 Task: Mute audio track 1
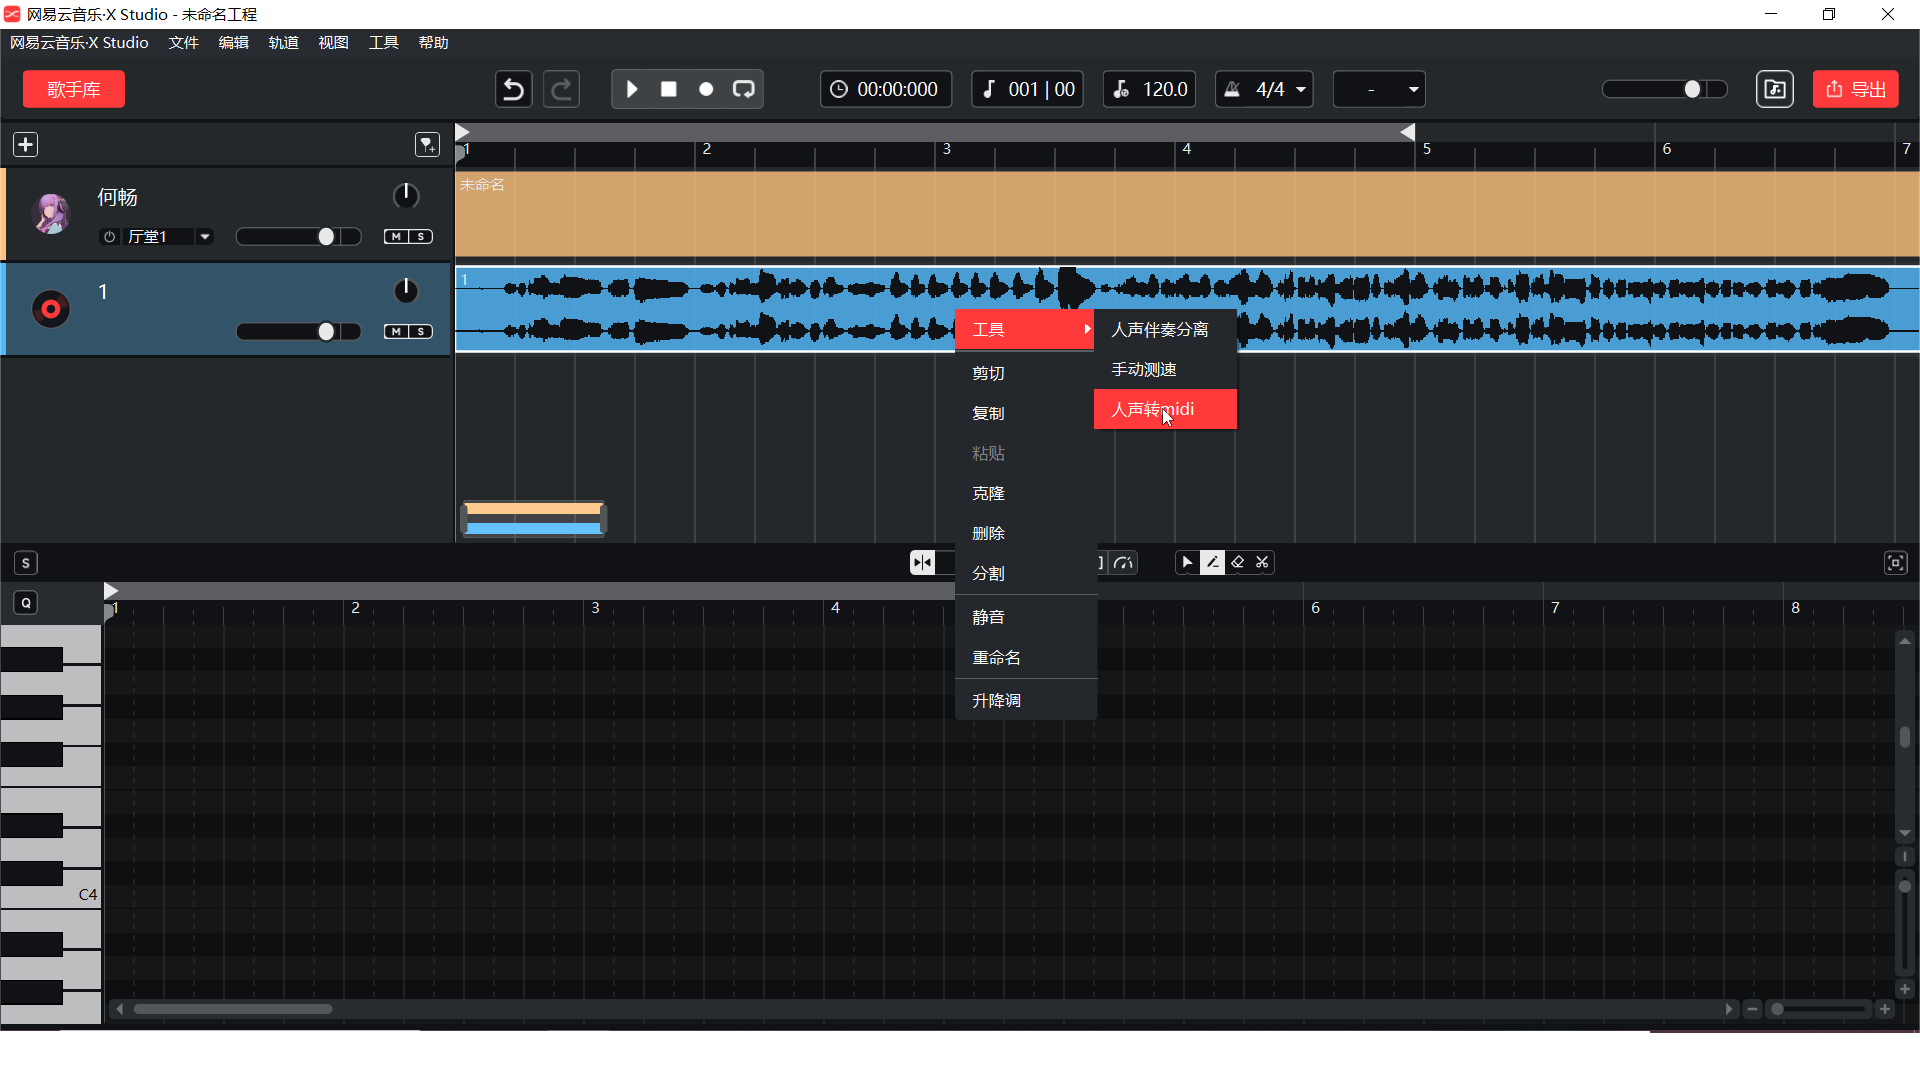click(397, 332)
